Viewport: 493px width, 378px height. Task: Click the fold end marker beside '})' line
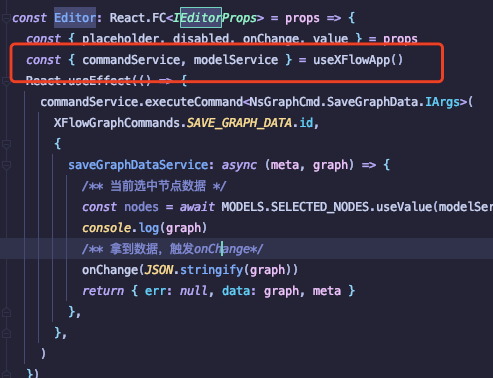point(6,374)
